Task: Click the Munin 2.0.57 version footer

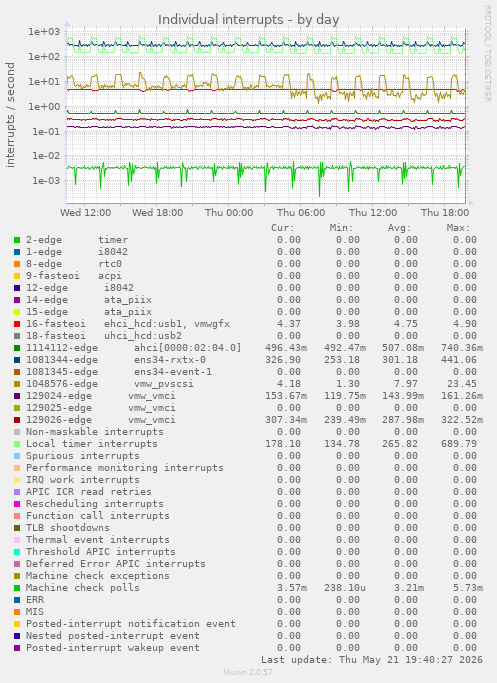Action: (248, 672)
